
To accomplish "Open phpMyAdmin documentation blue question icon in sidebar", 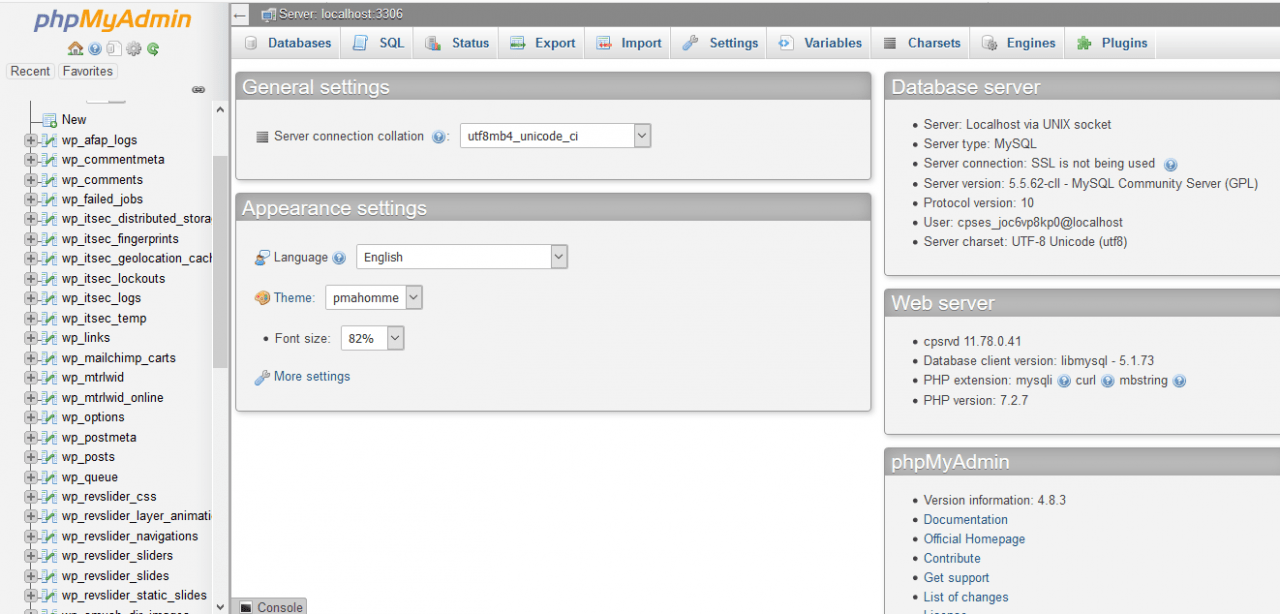I will 95,49.
